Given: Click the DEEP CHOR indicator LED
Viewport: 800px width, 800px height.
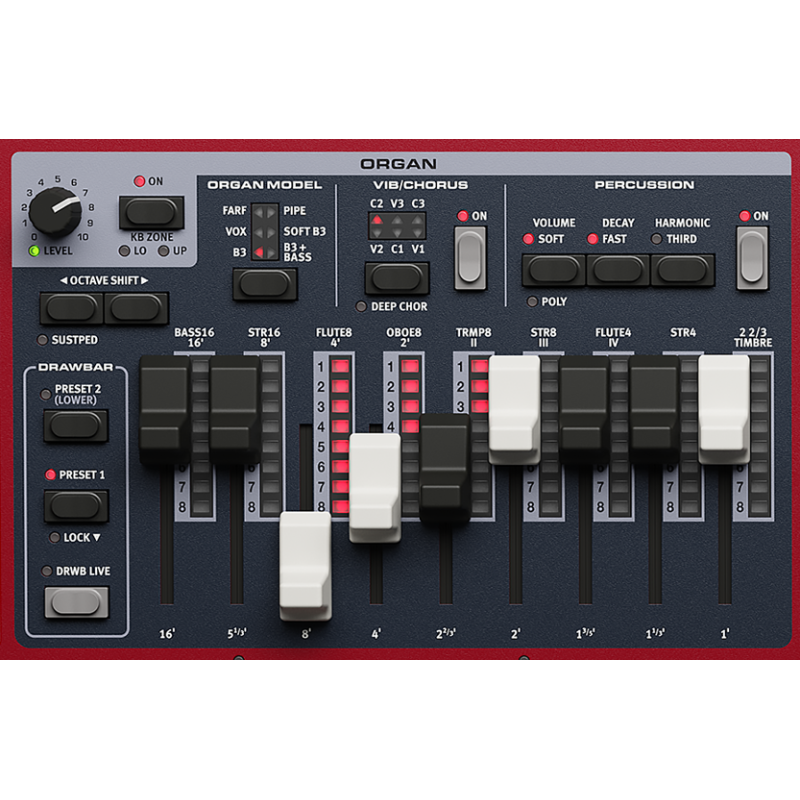Looking at the screenshot, I should pyautogui.click(x=361, y=307).
